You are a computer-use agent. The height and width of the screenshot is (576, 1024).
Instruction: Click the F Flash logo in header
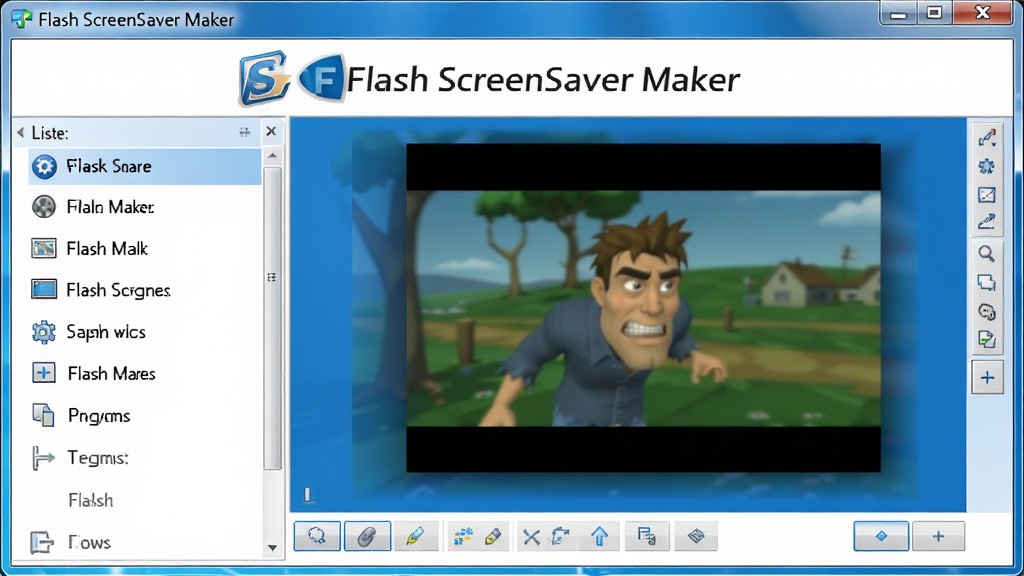321,79
